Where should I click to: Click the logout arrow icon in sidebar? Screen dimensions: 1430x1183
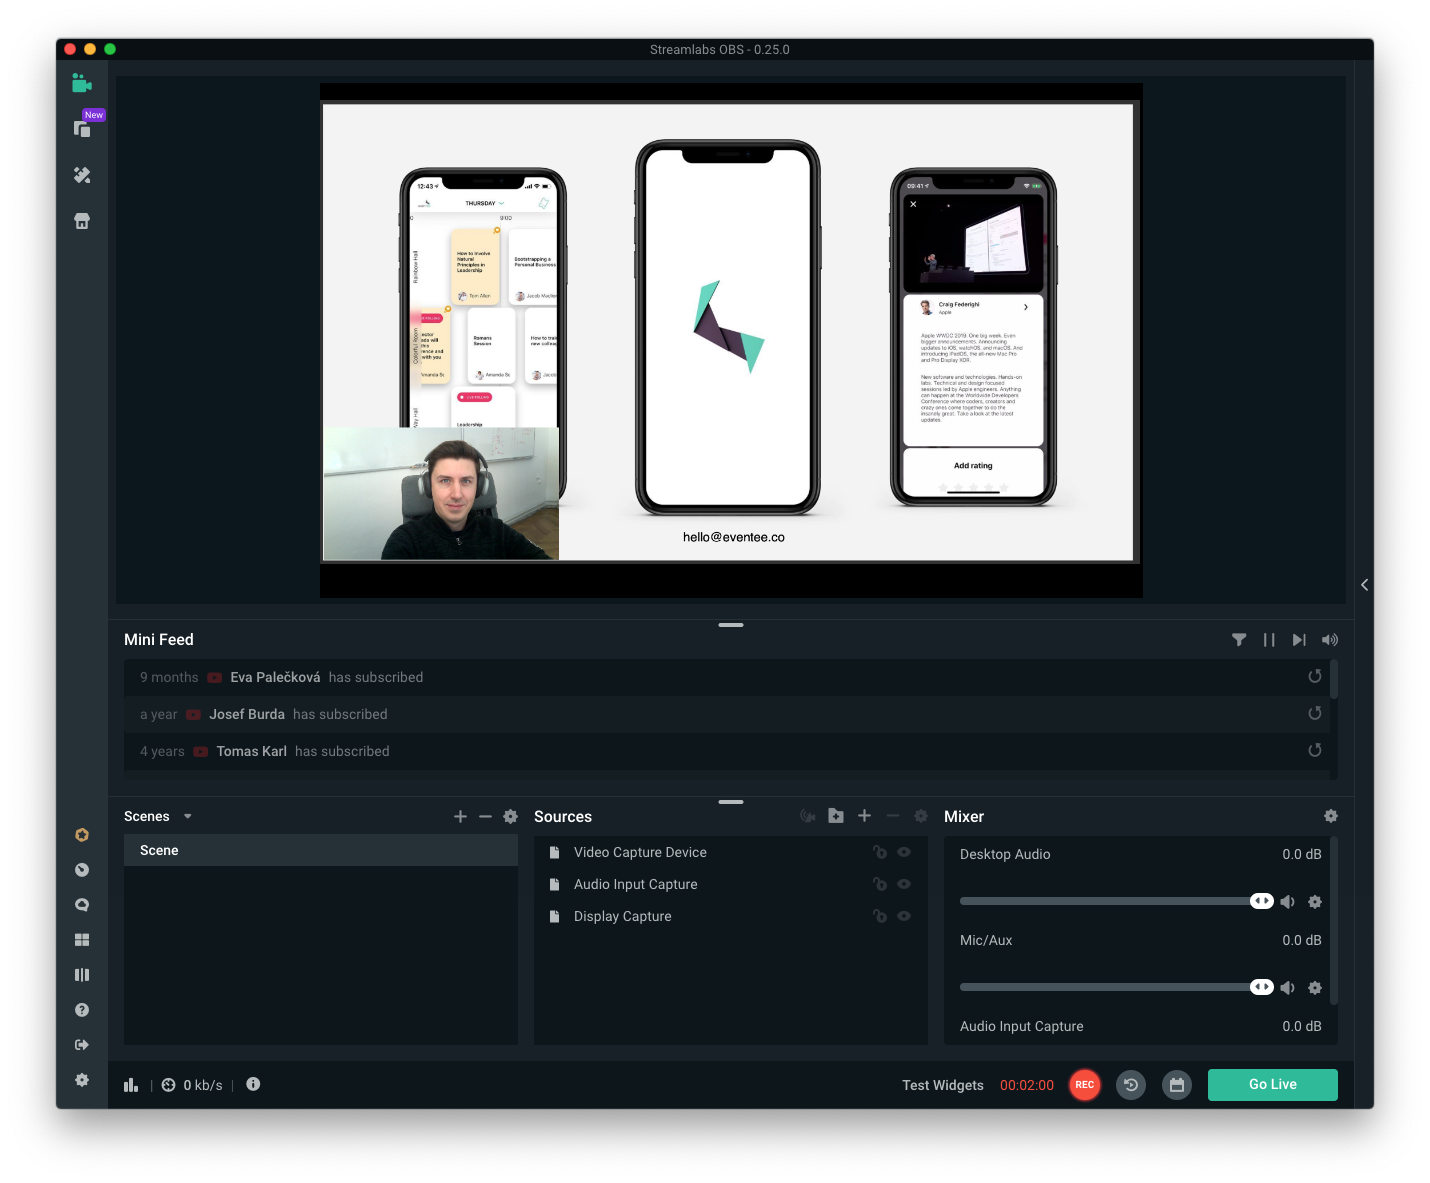click(x=82, y=1045)
